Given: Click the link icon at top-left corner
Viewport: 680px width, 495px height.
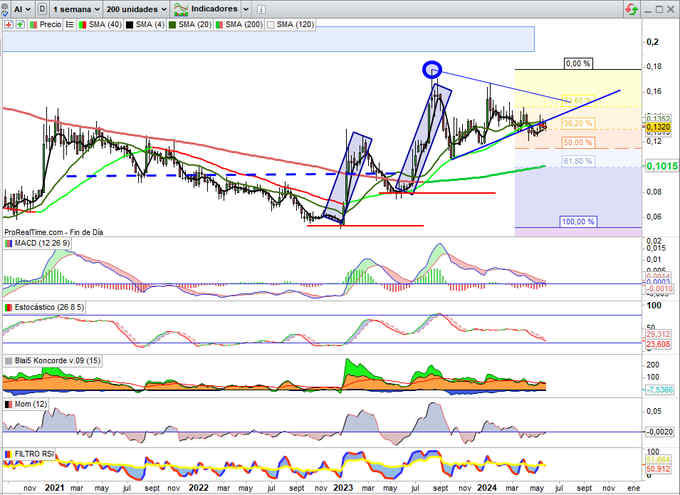Looking at the screenshot, I should tap(4, 9).
